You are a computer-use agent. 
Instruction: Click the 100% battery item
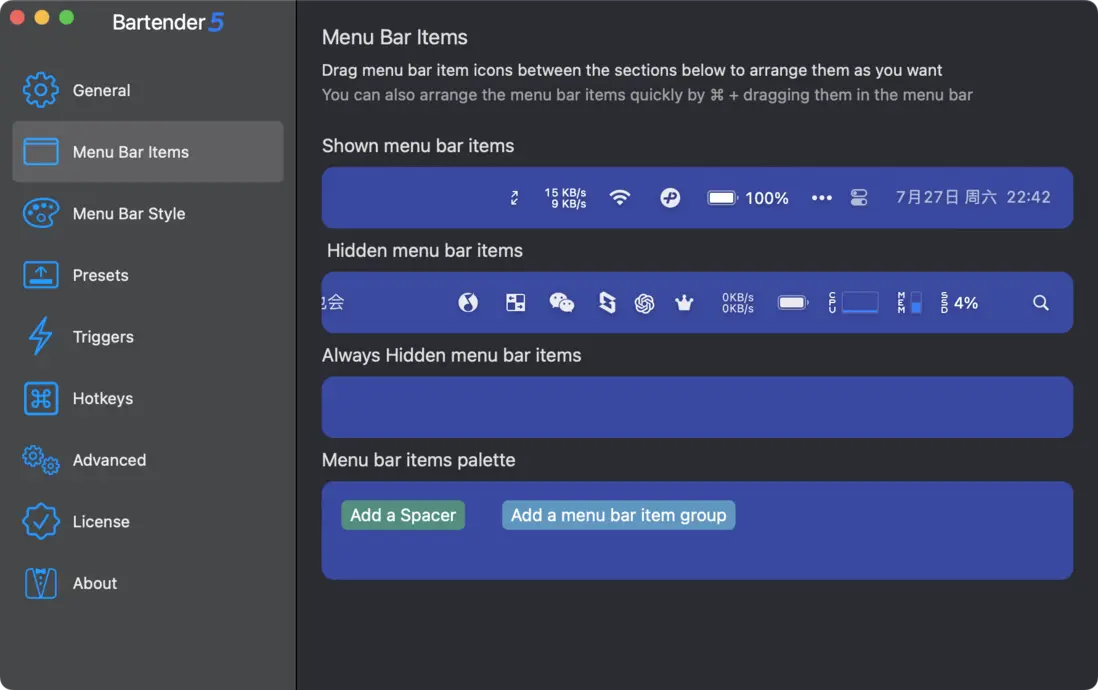(748, 198)
